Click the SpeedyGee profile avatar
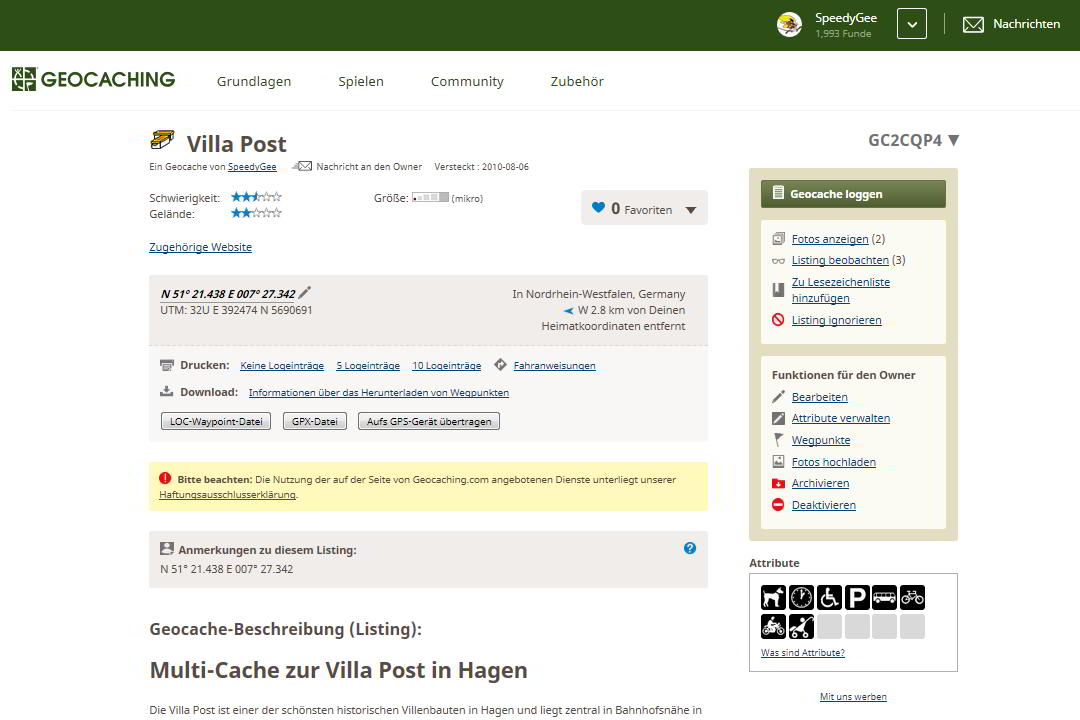The image size is (1080, 720). click(789, 25)
